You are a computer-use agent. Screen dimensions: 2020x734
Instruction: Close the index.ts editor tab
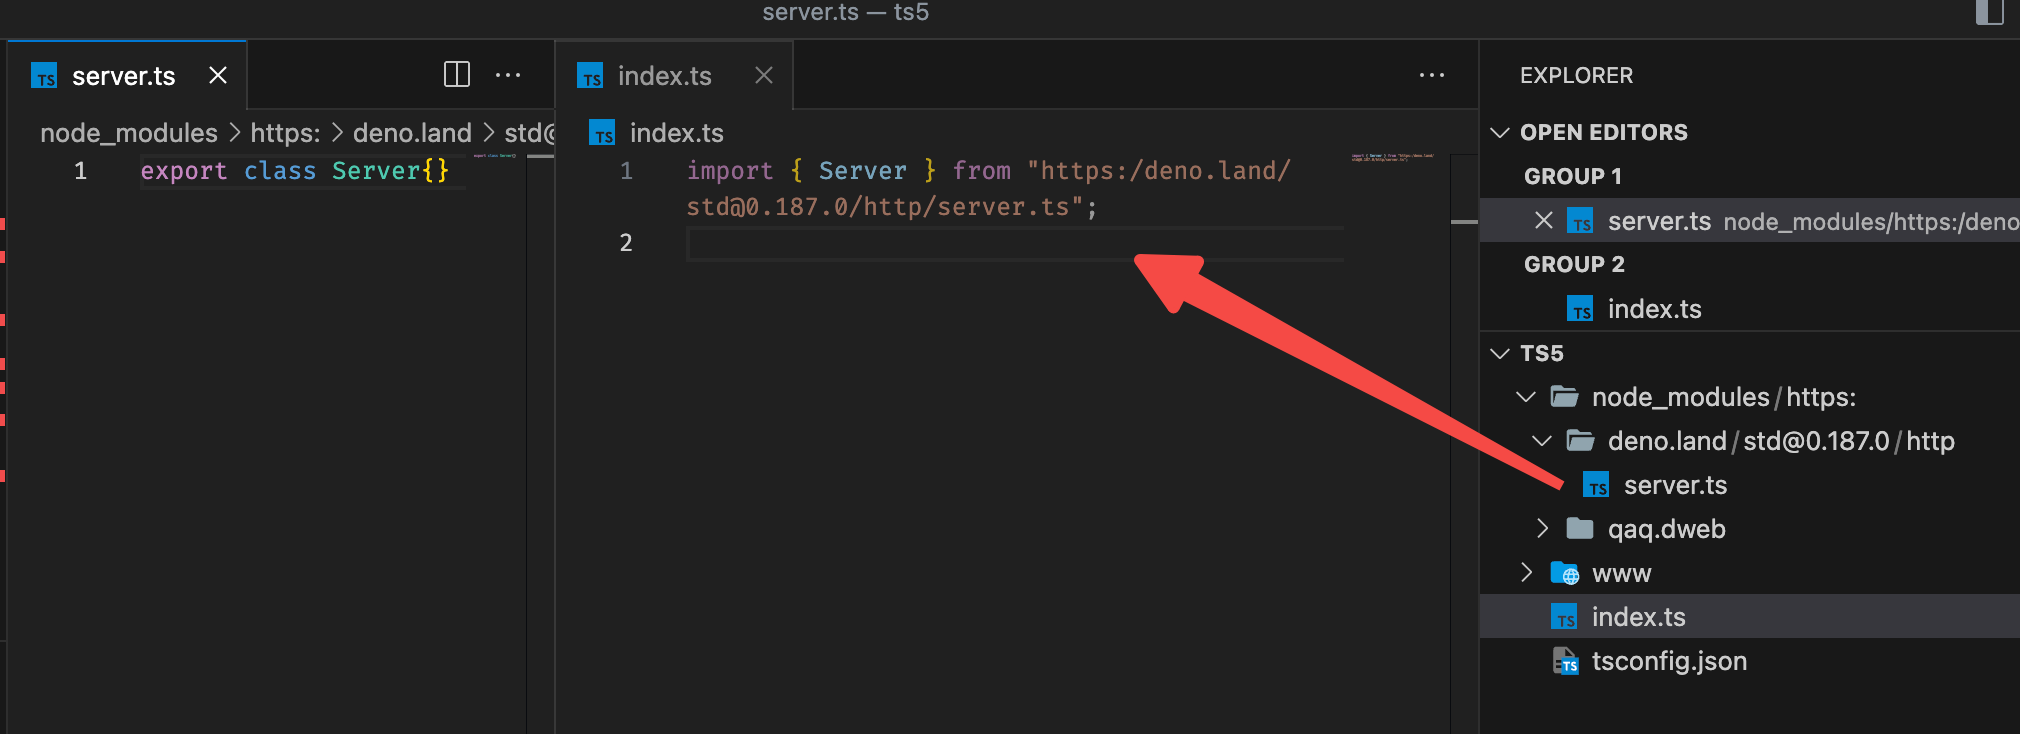click(764, 75)
